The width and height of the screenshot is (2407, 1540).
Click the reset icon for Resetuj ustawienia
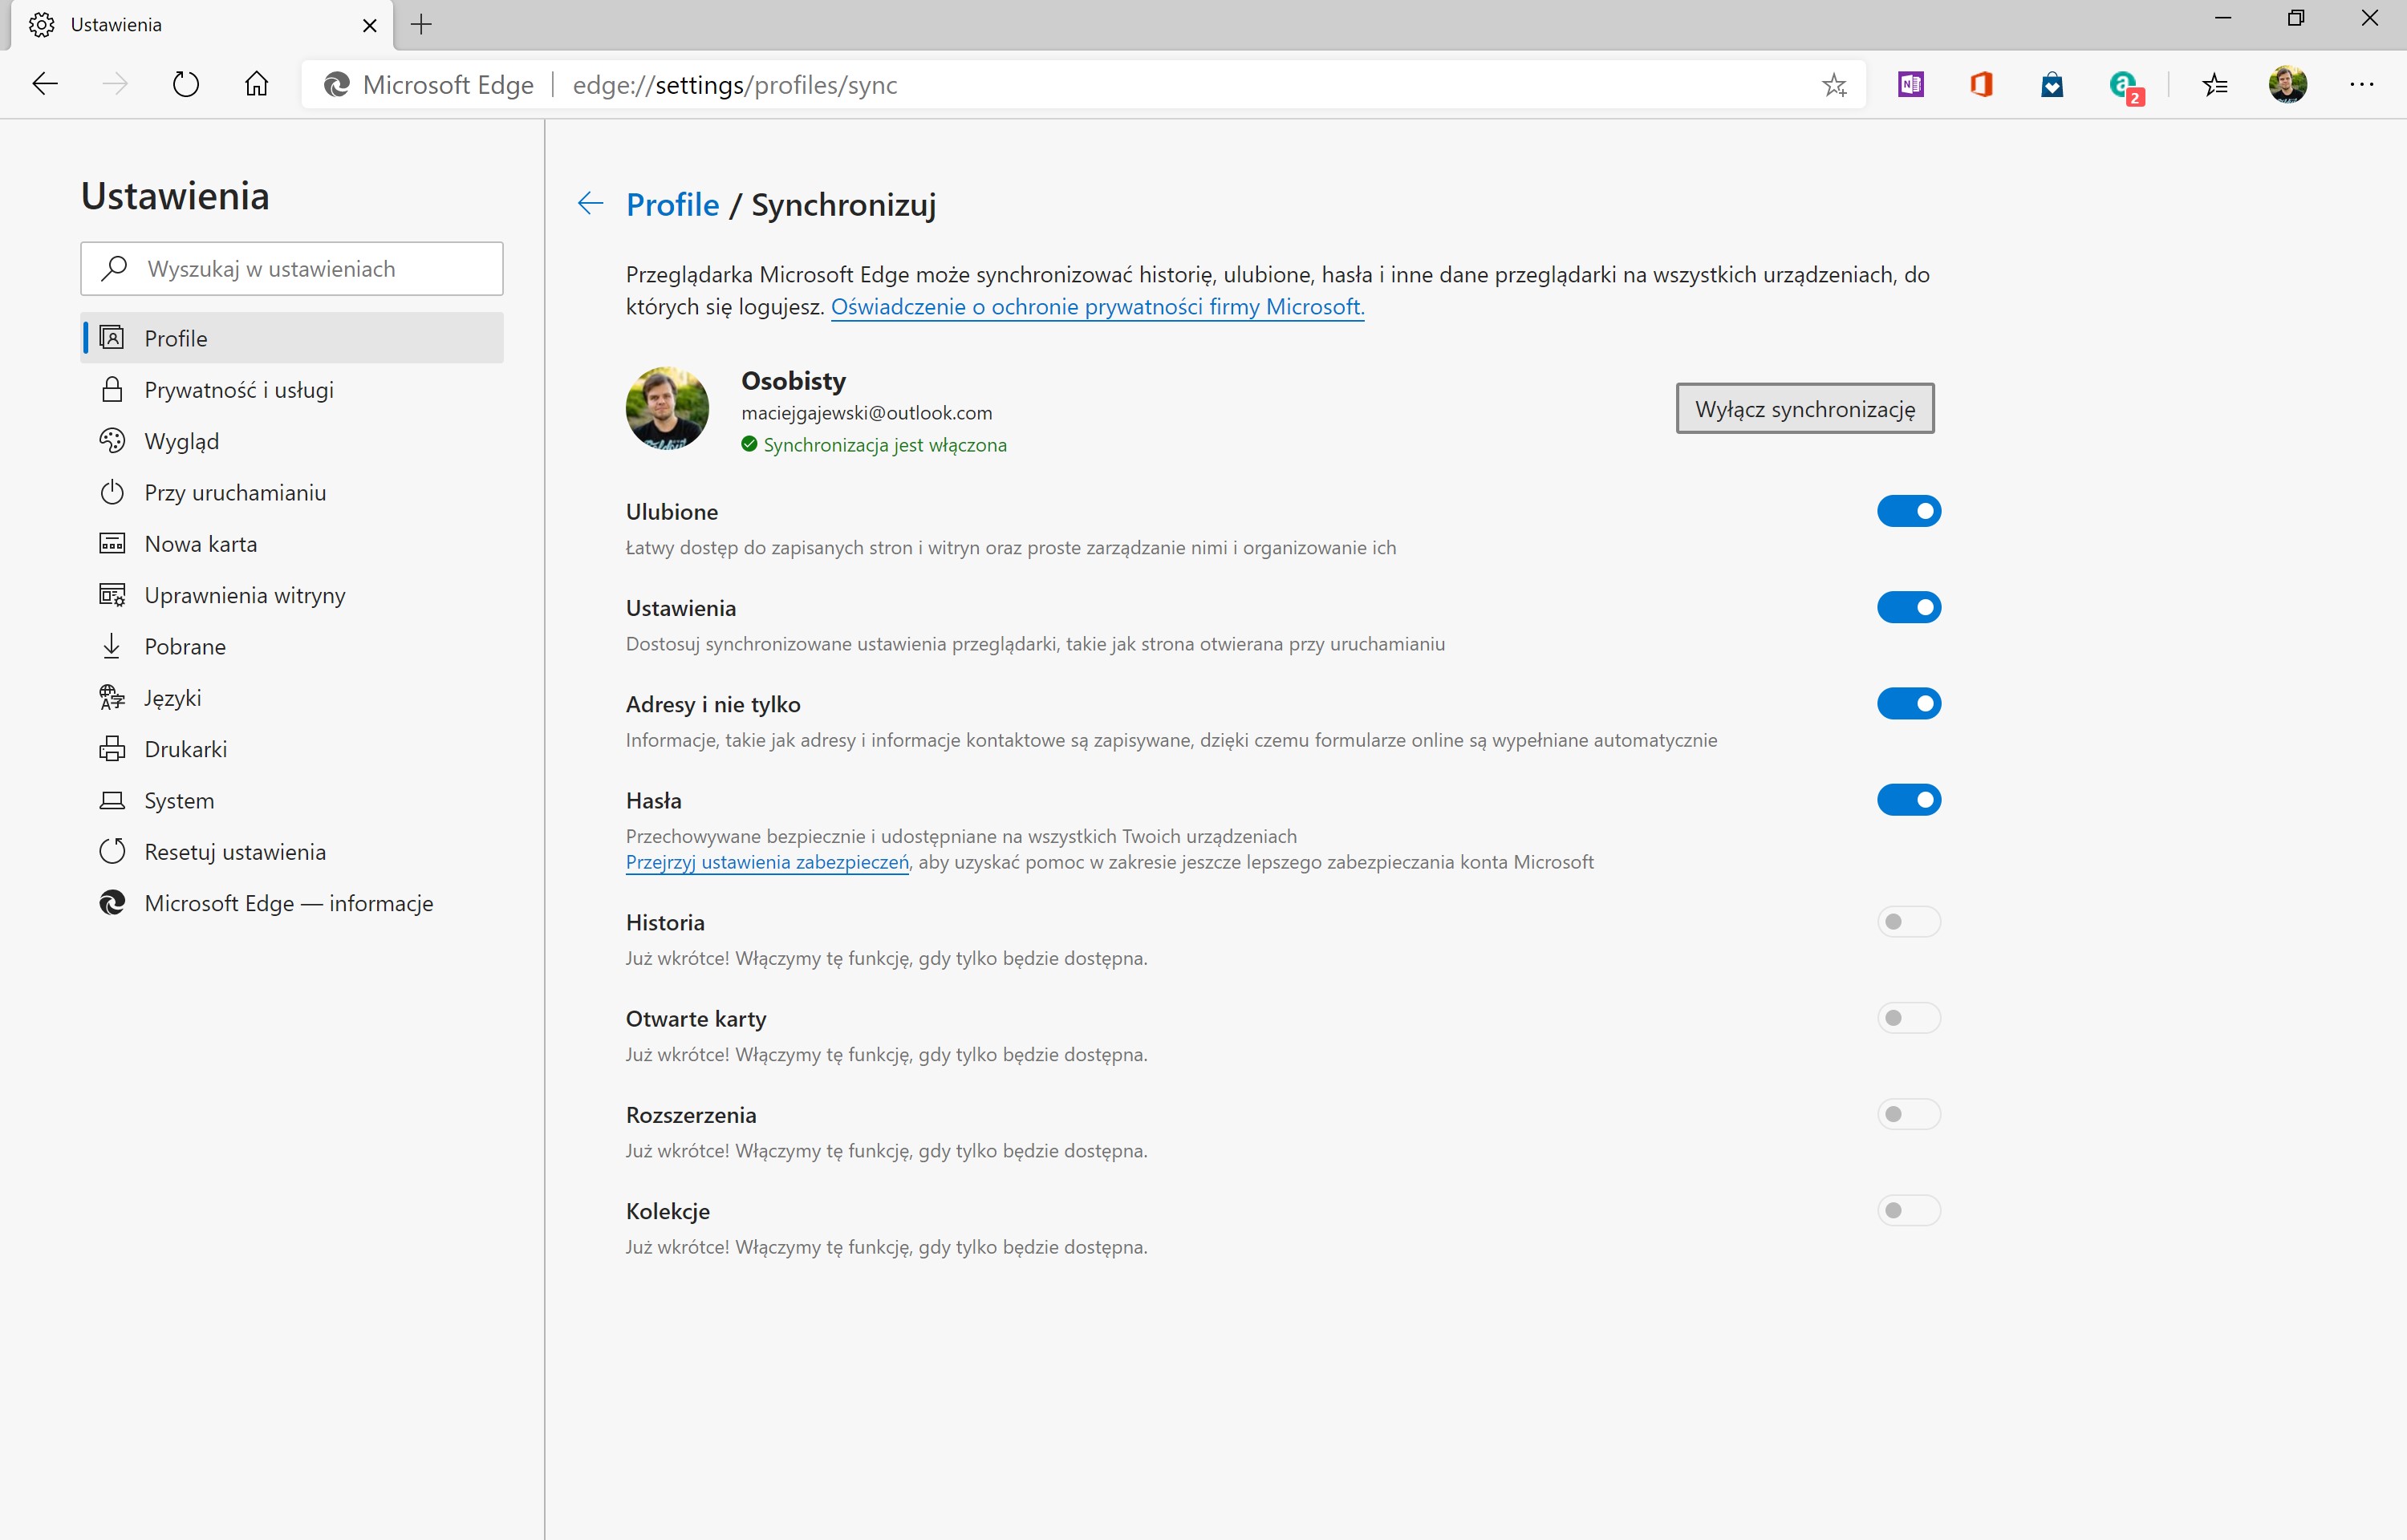112,851
